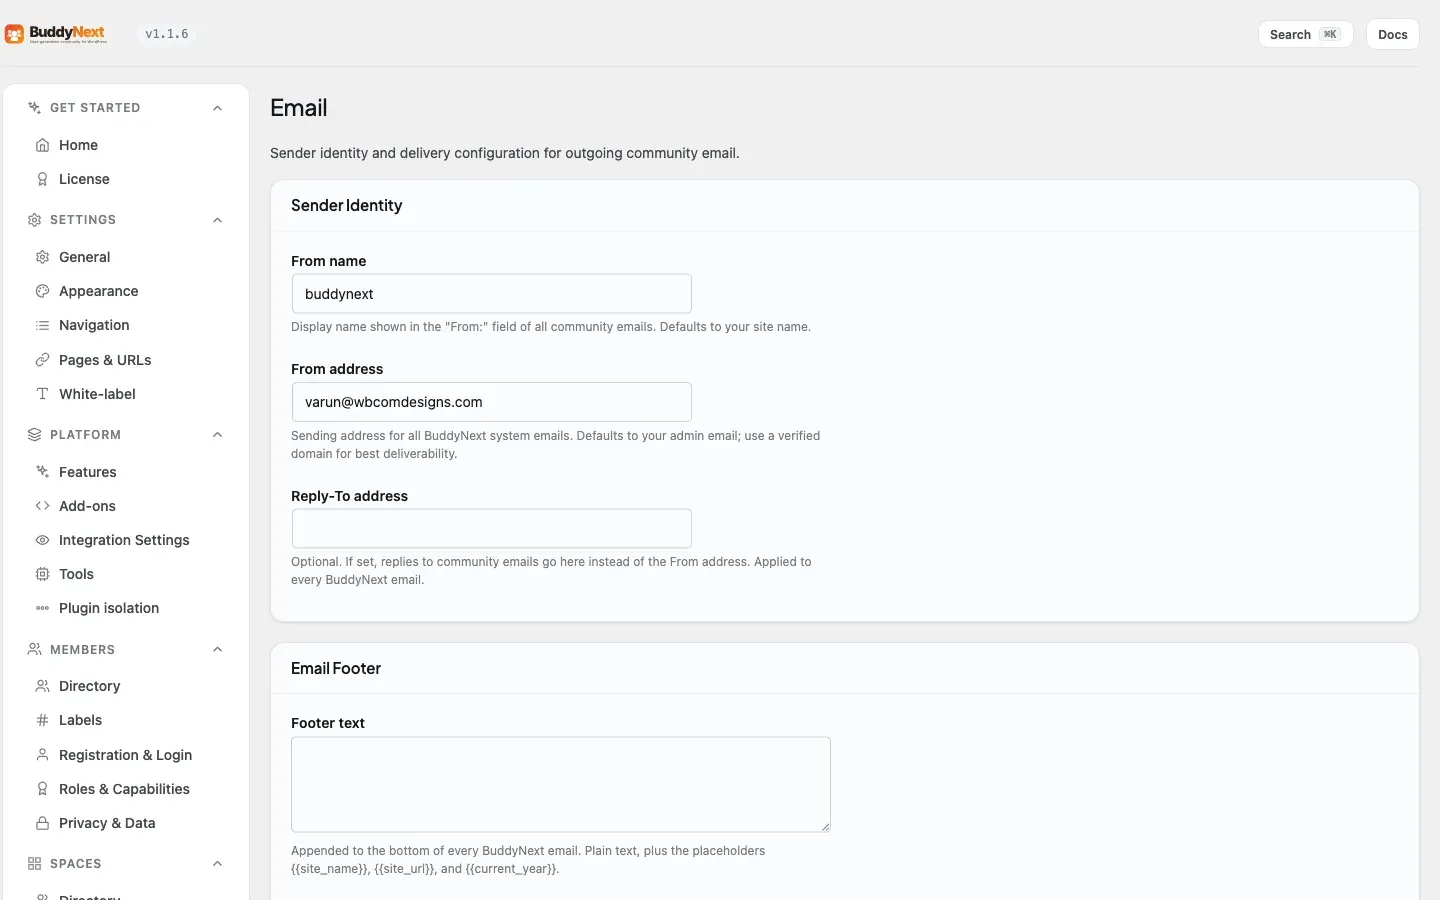Screen dimensions: 1440x900
Task: Click the Add-ons code icon
Action: (x=42, y=506)
